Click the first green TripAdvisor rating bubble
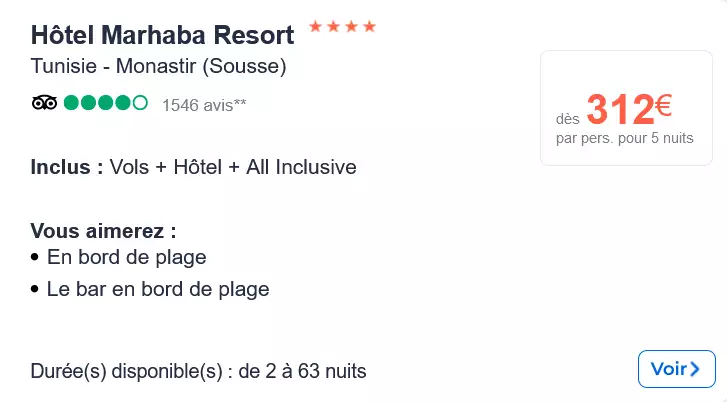 [72, 102]
